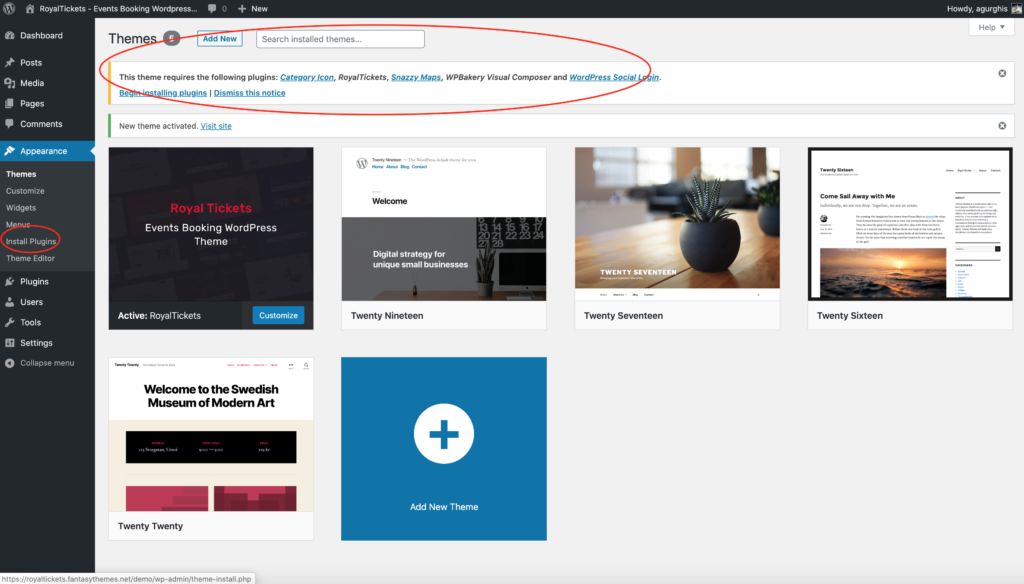Click the Settings sliders icon
This screenshot has height=584, width=1024.
click(x=10, y=342)
